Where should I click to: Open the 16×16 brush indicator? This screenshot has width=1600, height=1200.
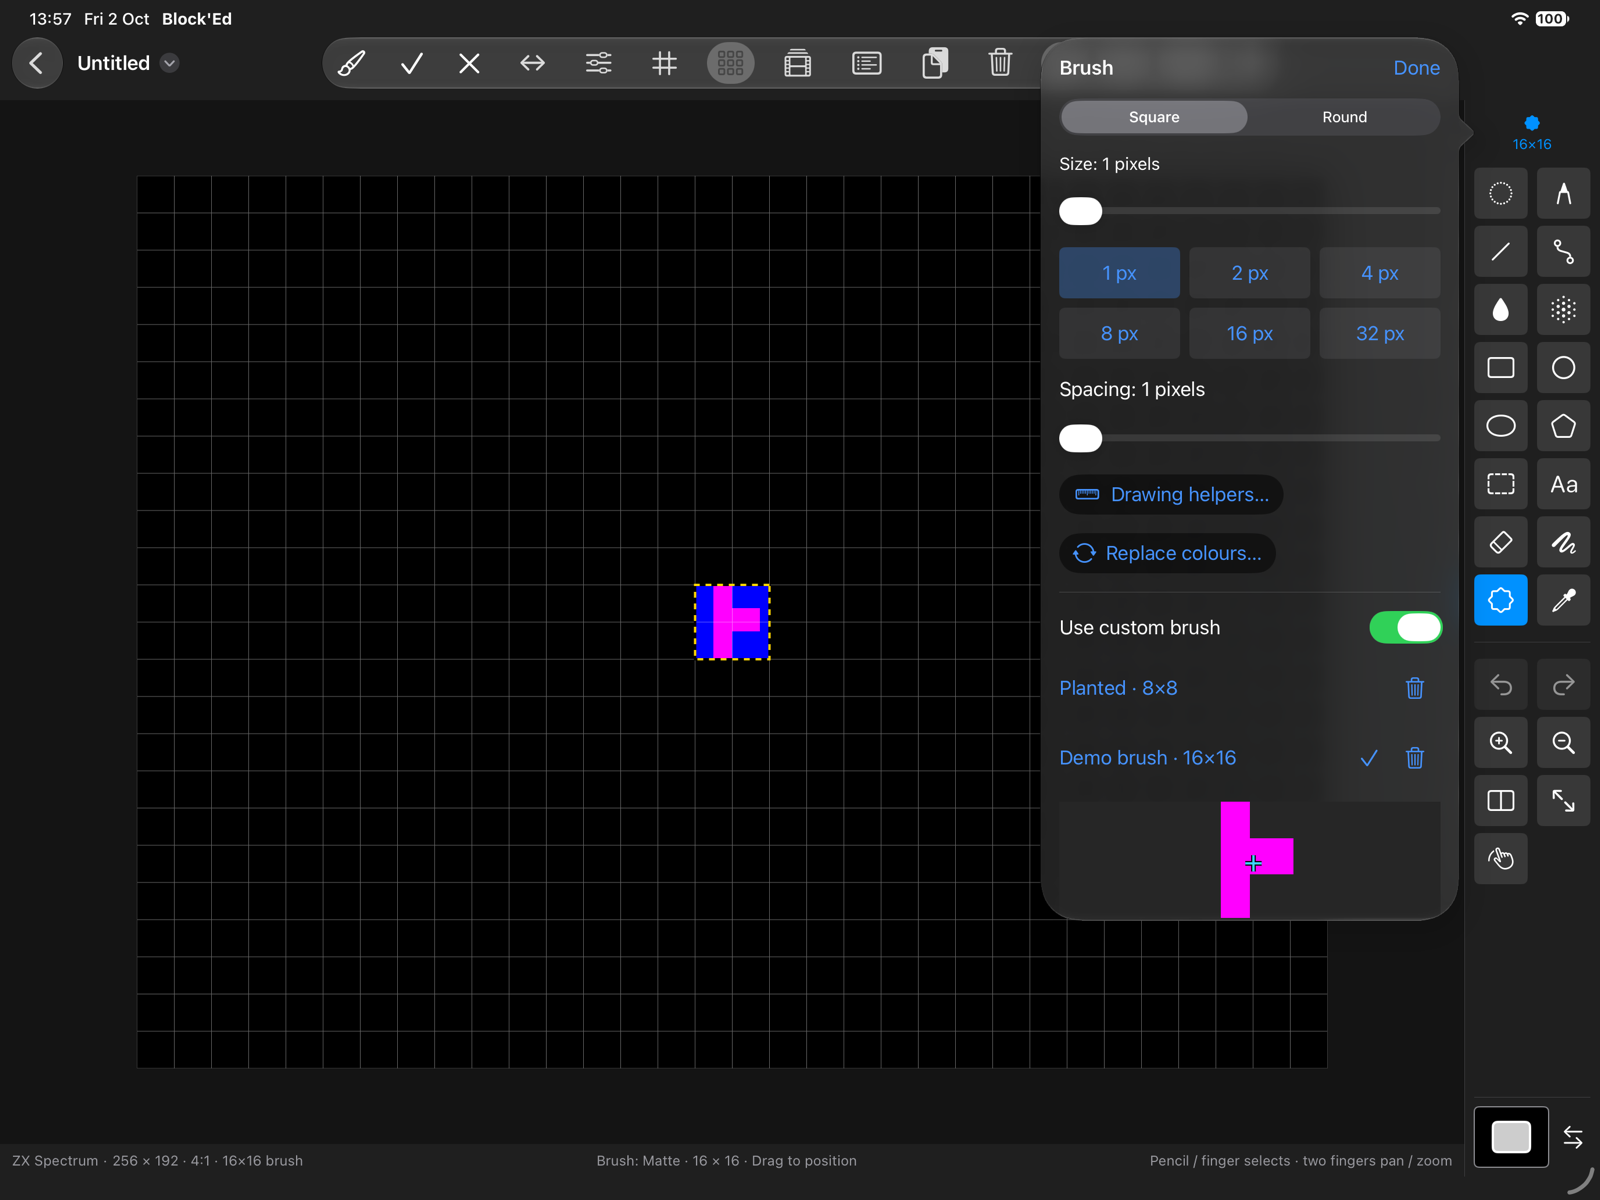click(x=1531, y=133)
